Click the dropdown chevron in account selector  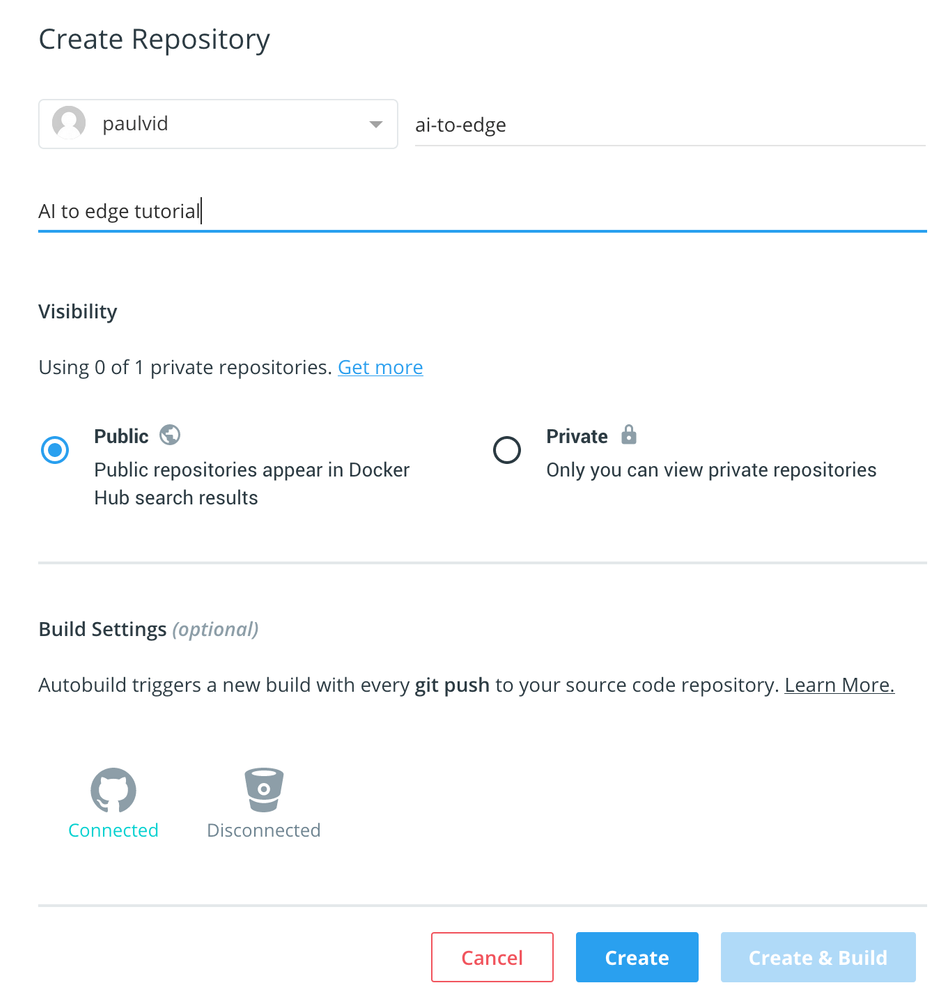pyautogui.click(x=374, y=123)
